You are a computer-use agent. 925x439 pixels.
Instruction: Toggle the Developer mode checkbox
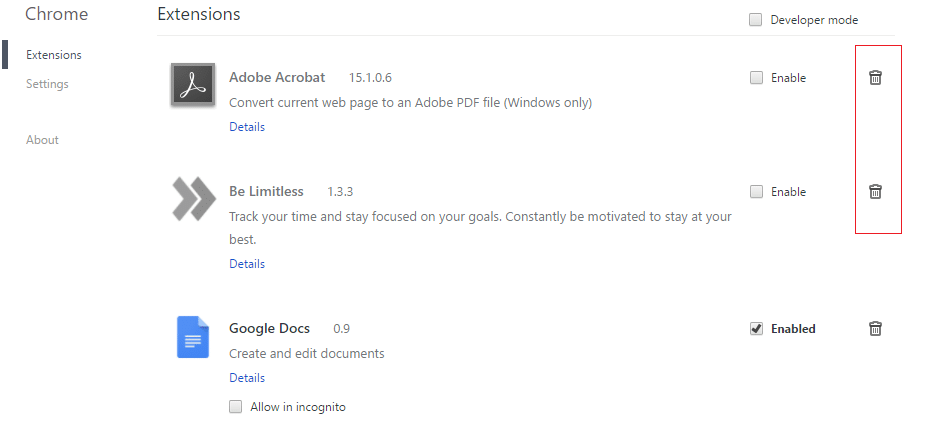pyautogui.click(x=755, y=20)
